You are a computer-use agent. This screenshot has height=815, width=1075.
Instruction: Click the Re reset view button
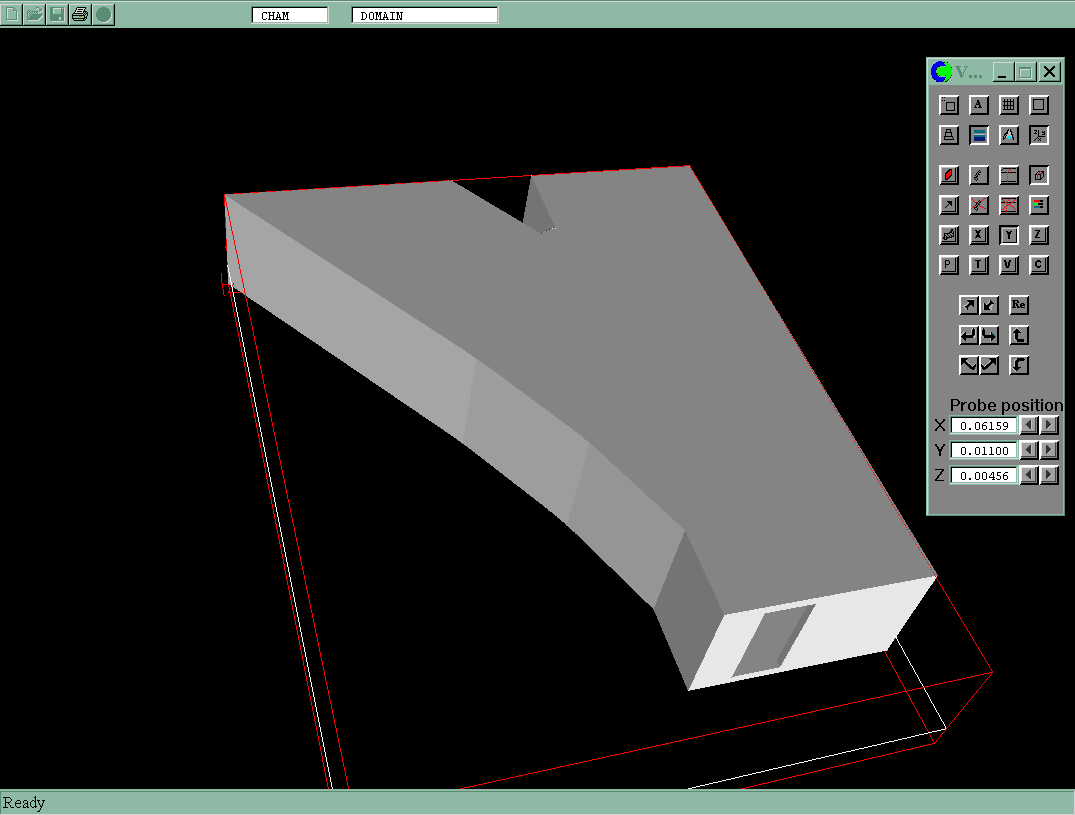(x=1018, y=305)
